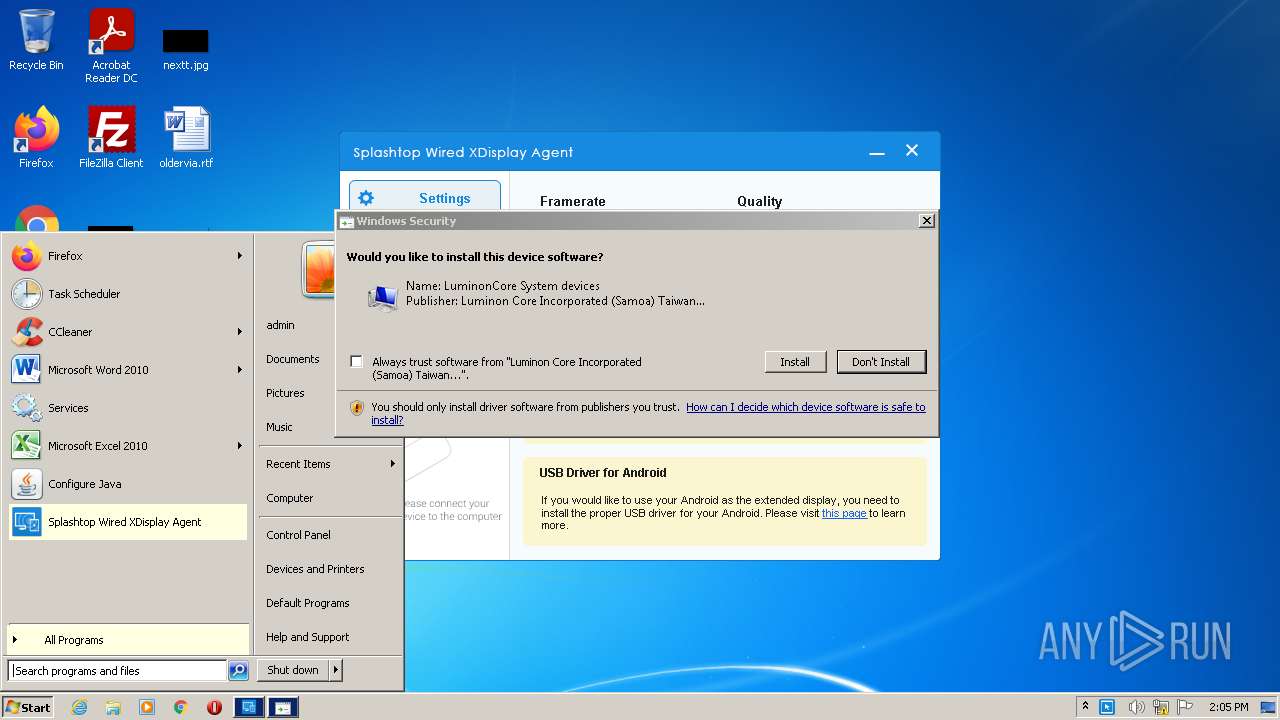Expand the Microsoft Excel 2010 submenu arrow
The width and height of the screenshot is (1280, 720).
click(x=240, y=446)
